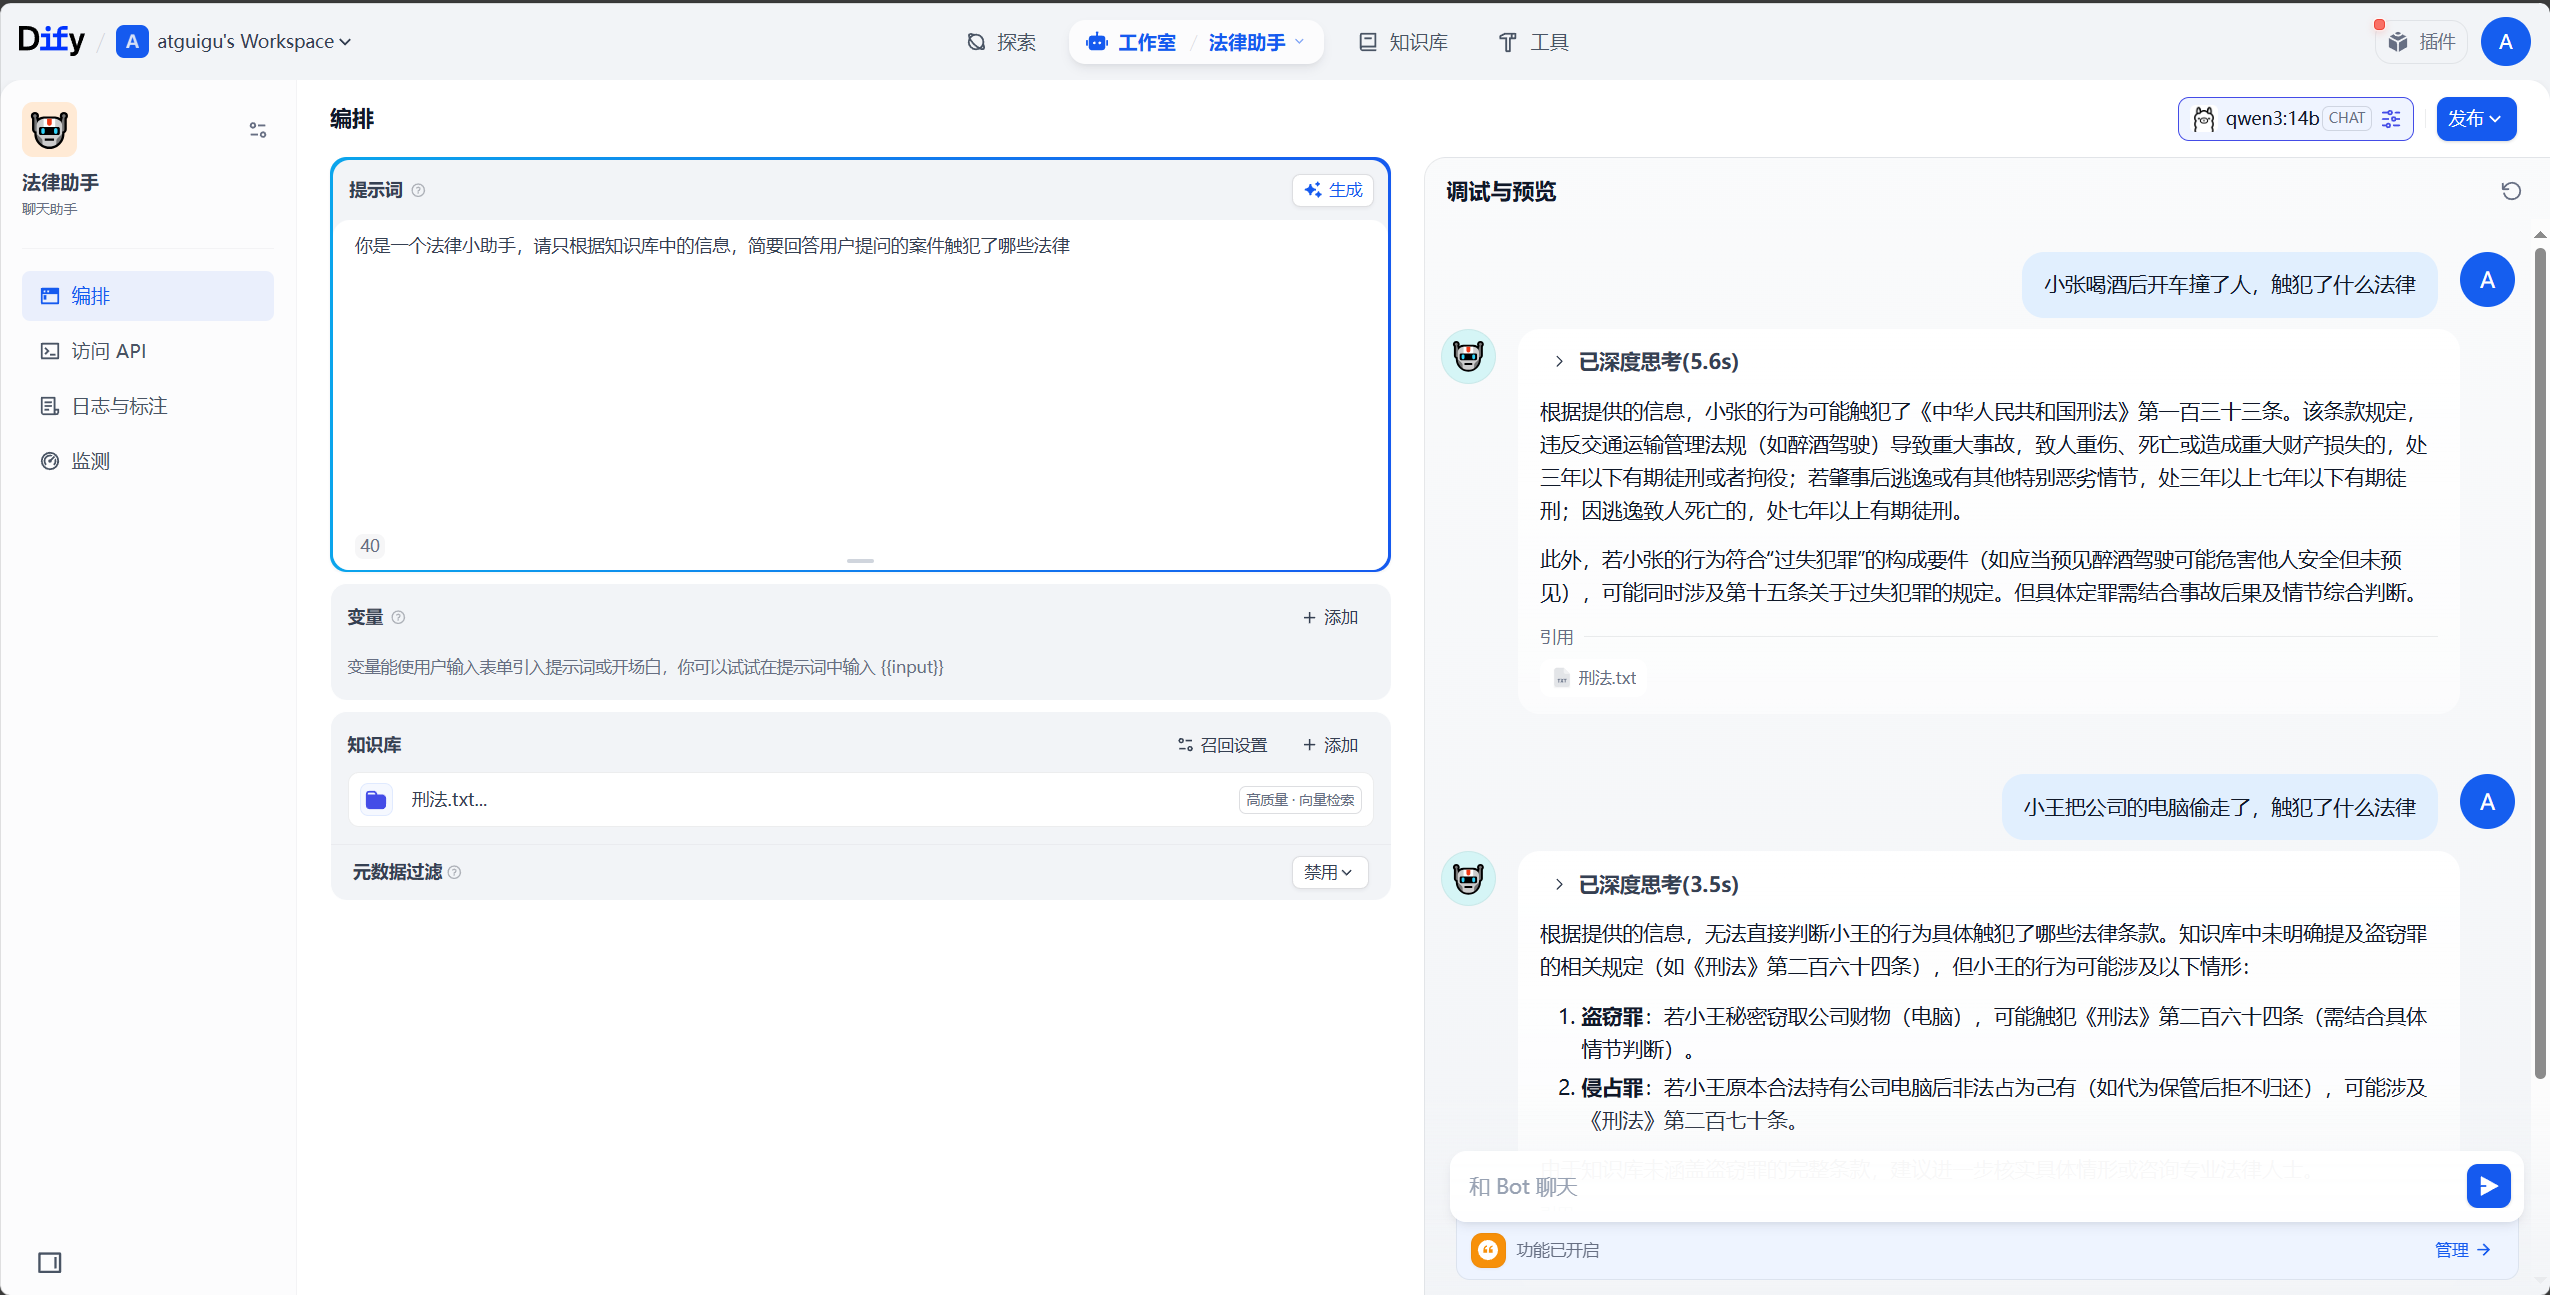
Task: Click the Dify logo
Action: point(51,40)
